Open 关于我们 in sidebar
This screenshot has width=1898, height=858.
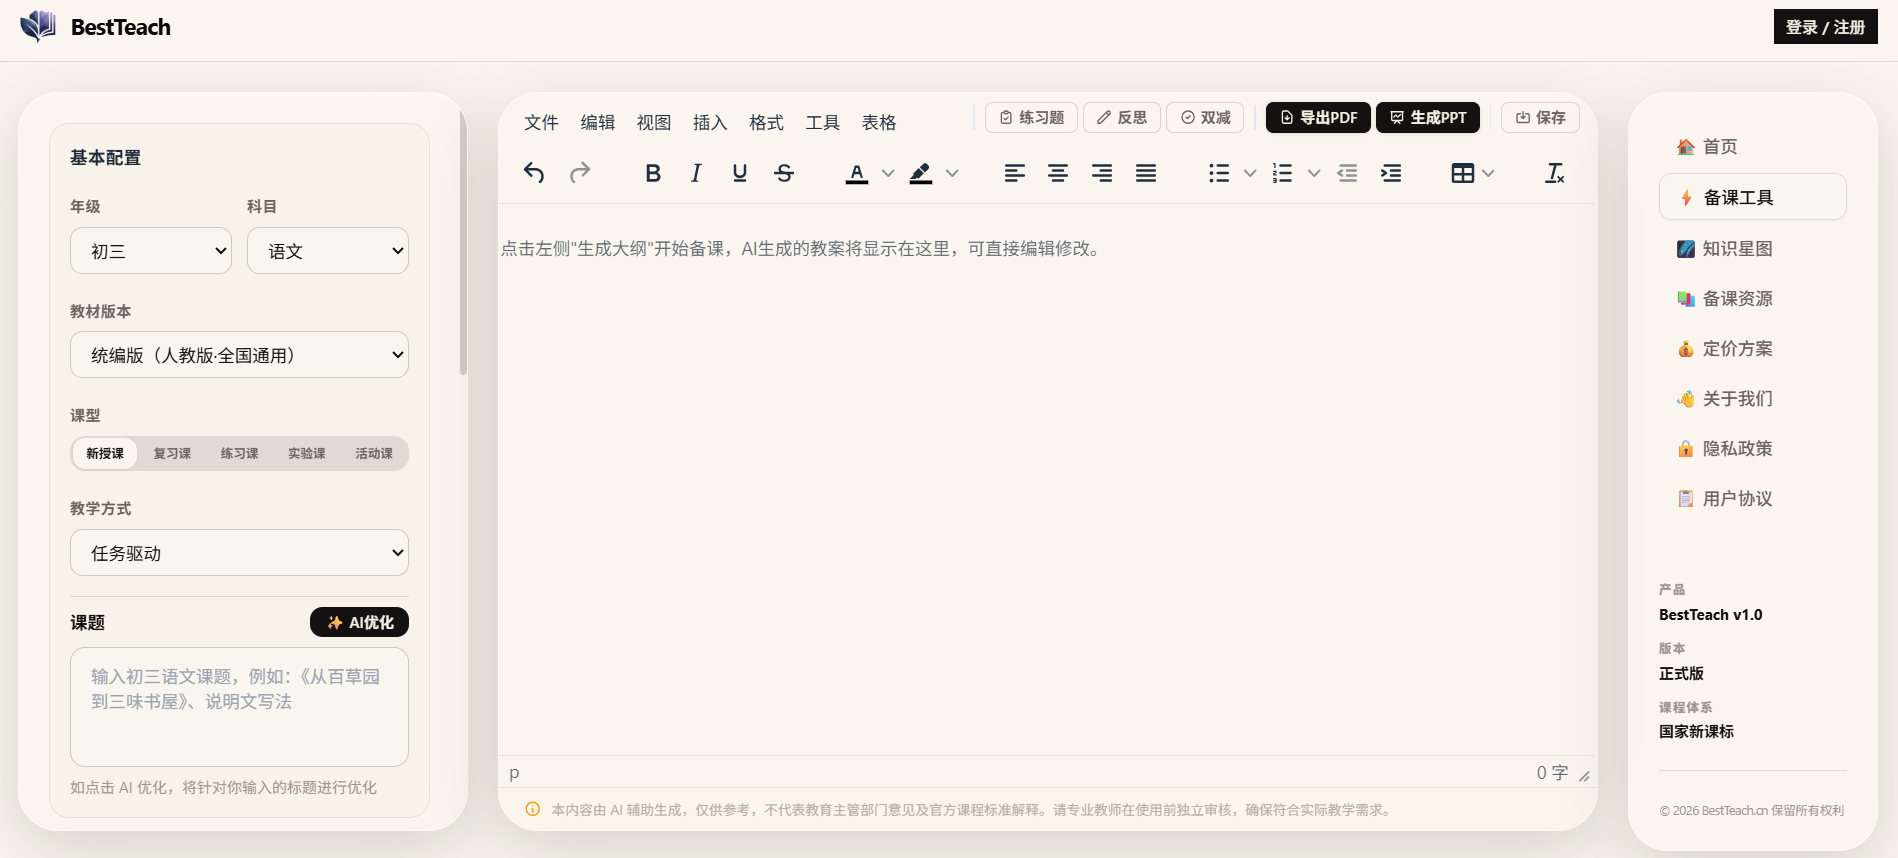[x=1752, y=398]
